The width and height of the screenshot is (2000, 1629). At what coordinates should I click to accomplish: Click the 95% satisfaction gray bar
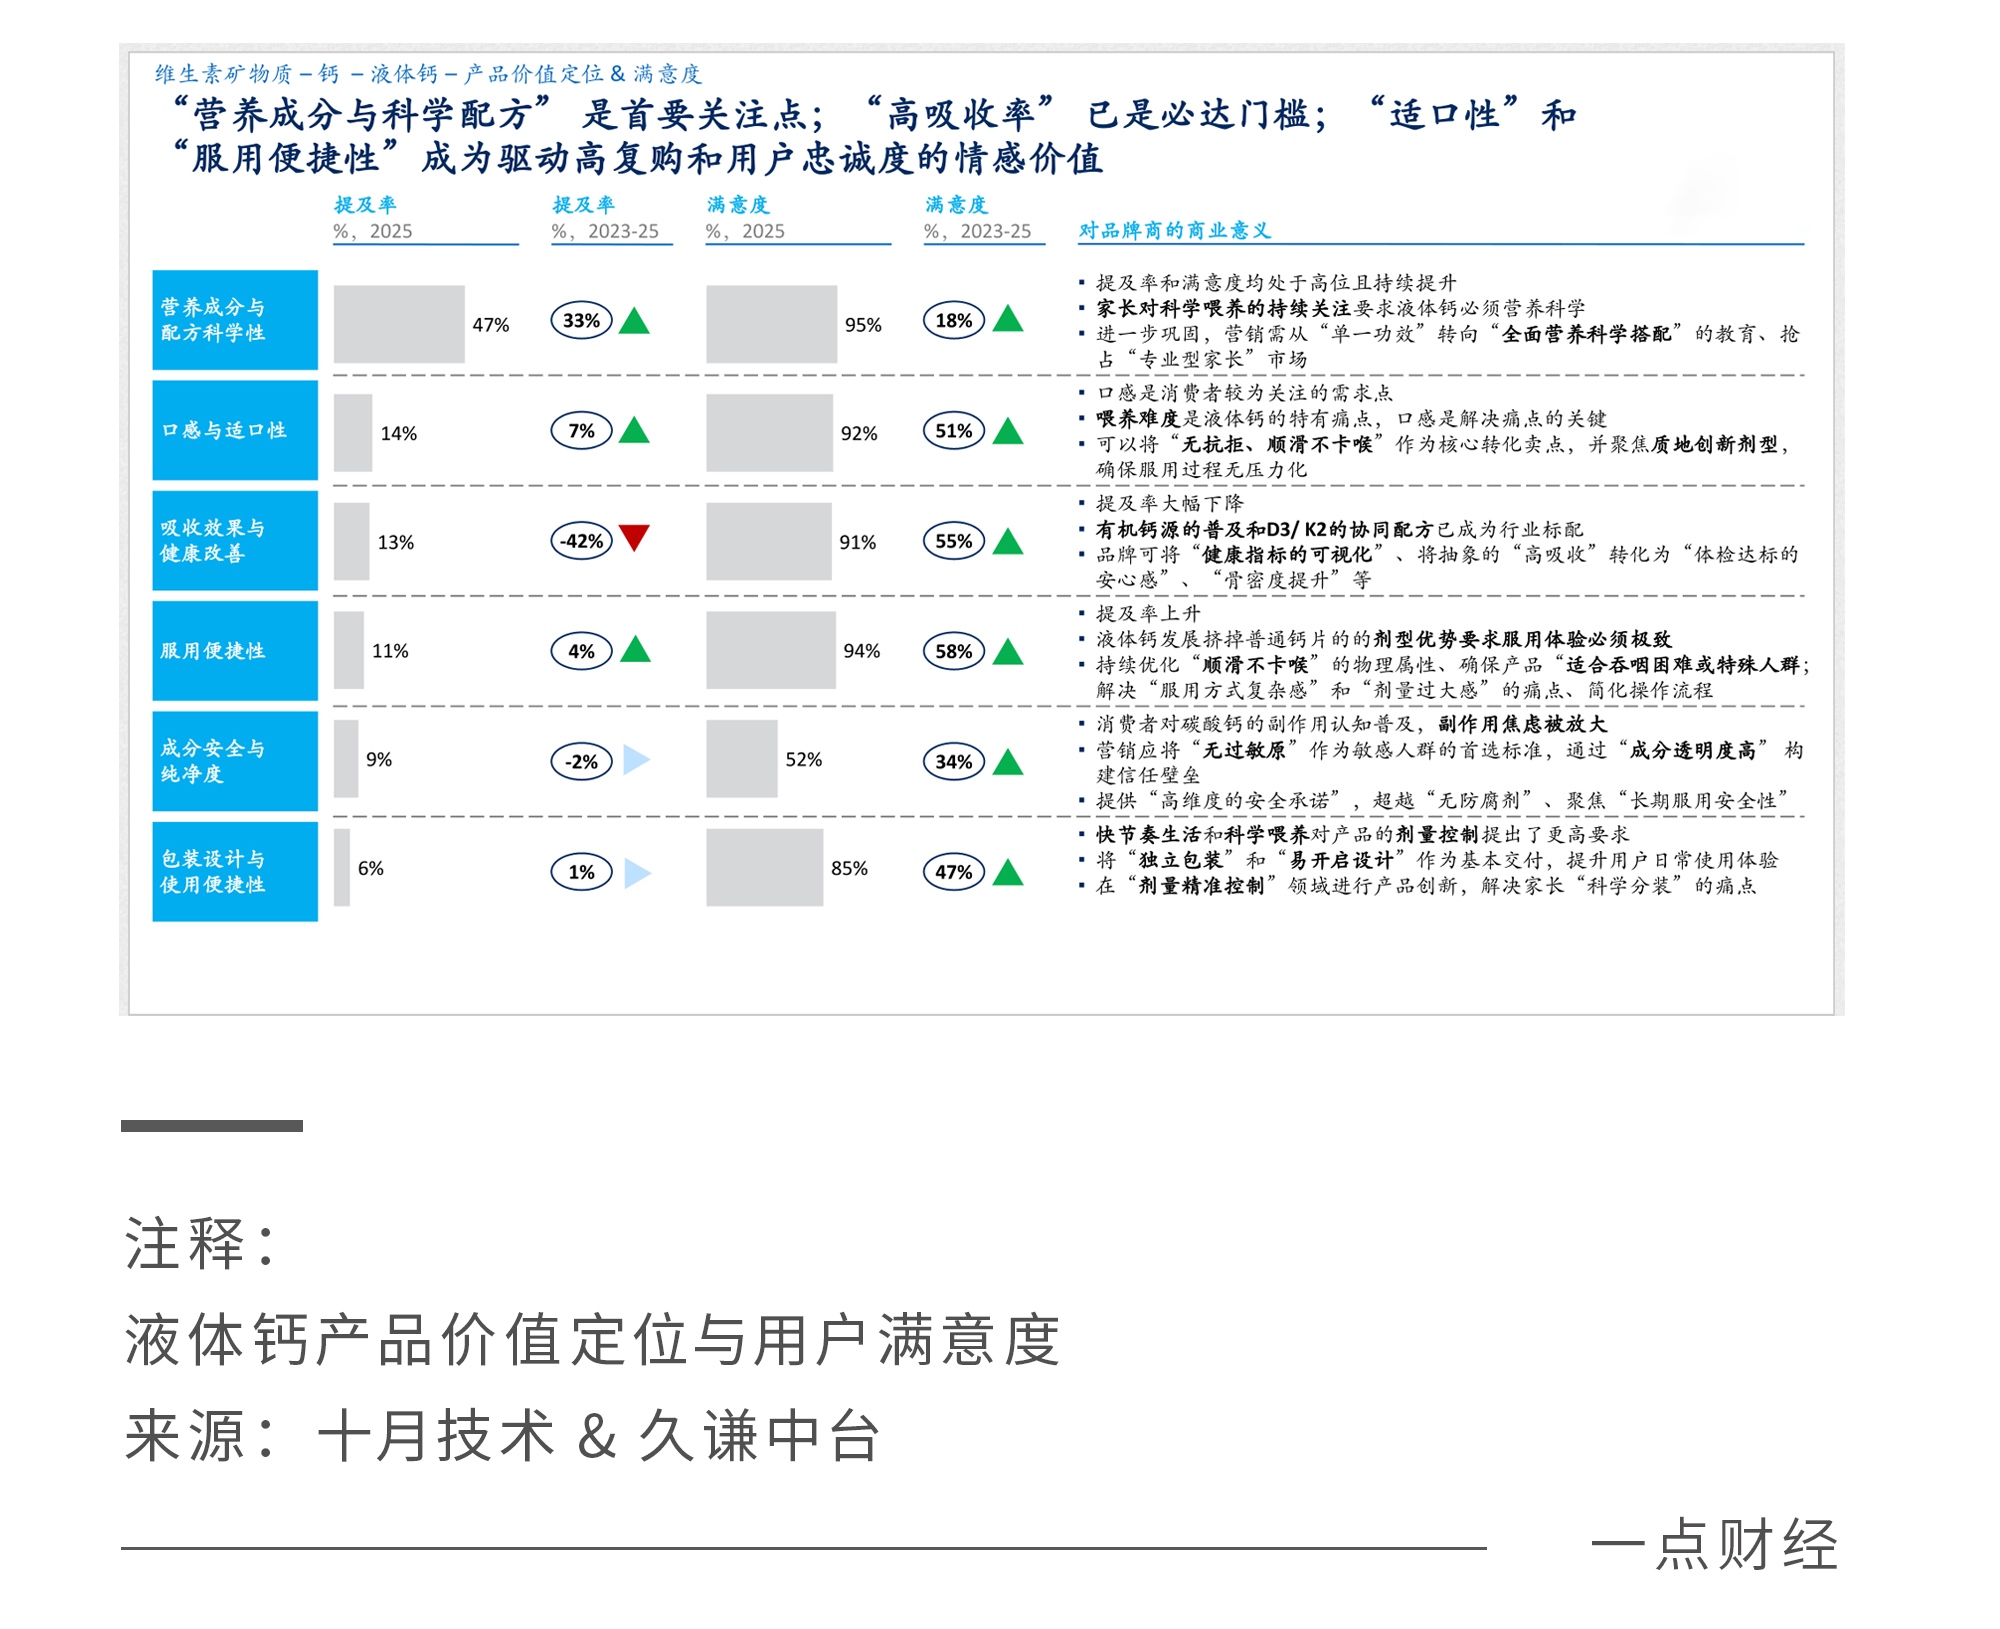(771, 324)
